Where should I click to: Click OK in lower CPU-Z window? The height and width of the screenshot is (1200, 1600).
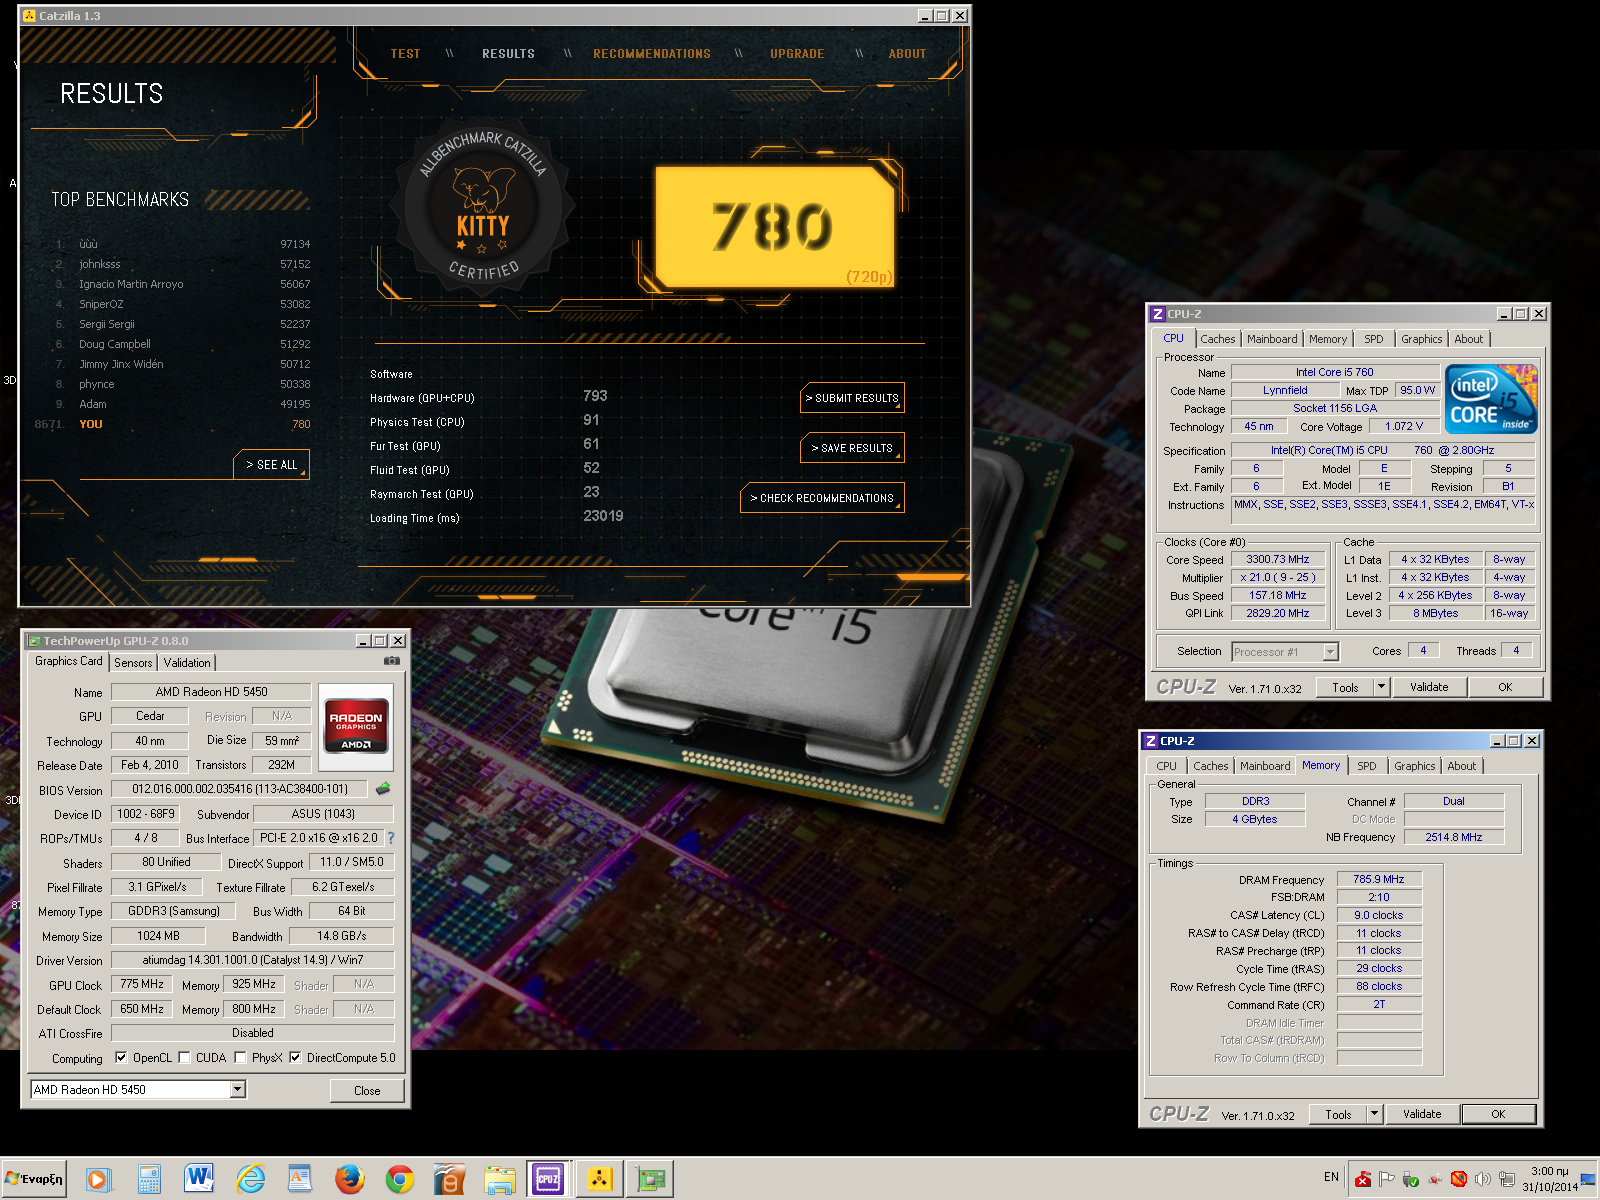[x=1498, y=1114]
